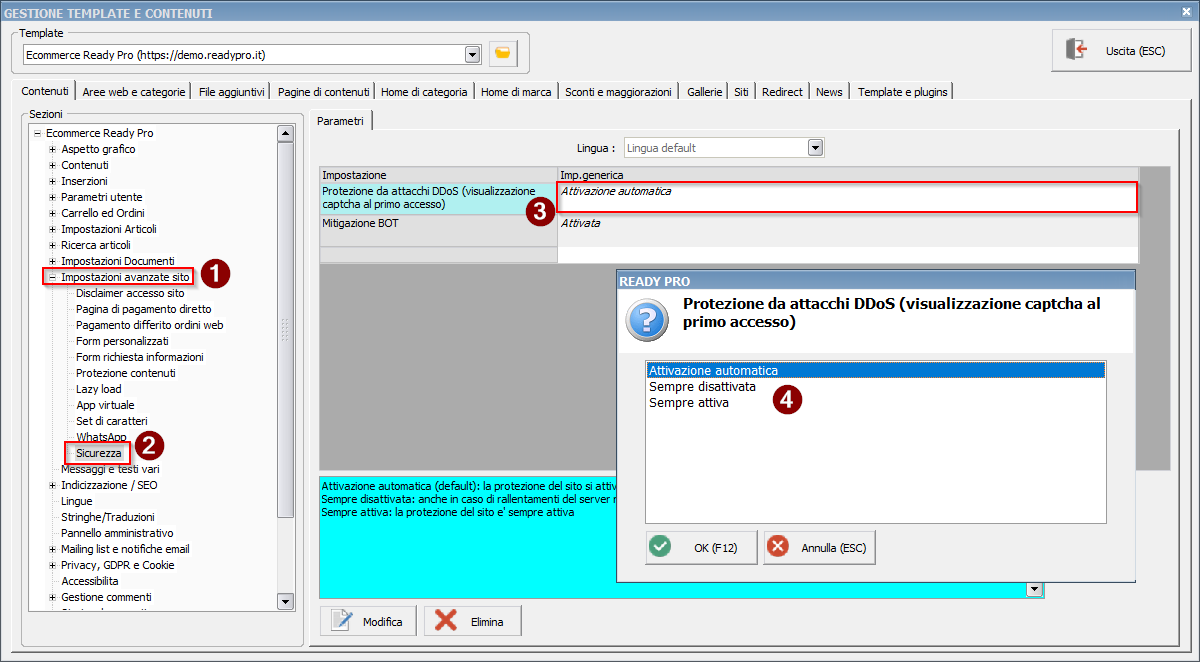This screenshot has width=1200, height=662.
Task: Open the Template e plugins tab
Action: click(x=901, y=92)
